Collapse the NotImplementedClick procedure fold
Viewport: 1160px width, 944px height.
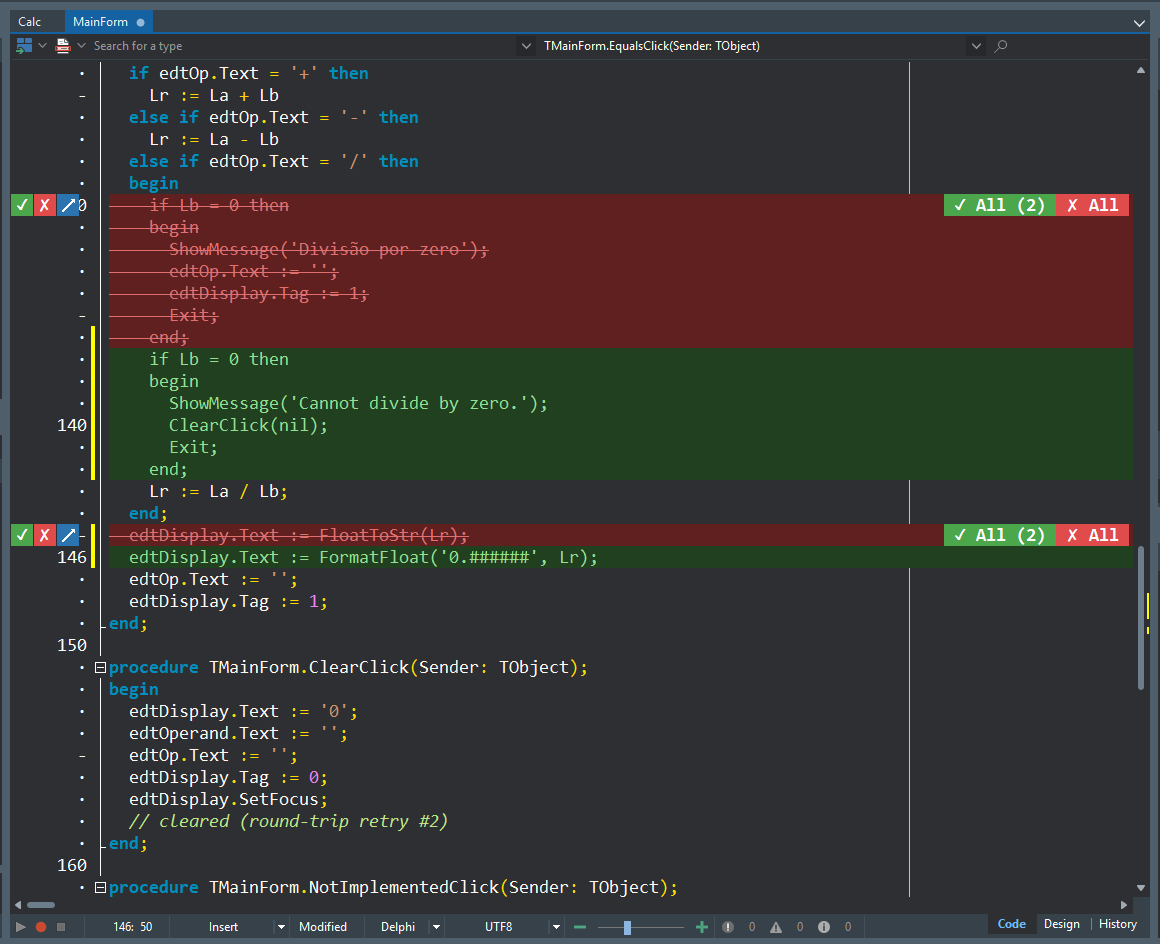101,887
